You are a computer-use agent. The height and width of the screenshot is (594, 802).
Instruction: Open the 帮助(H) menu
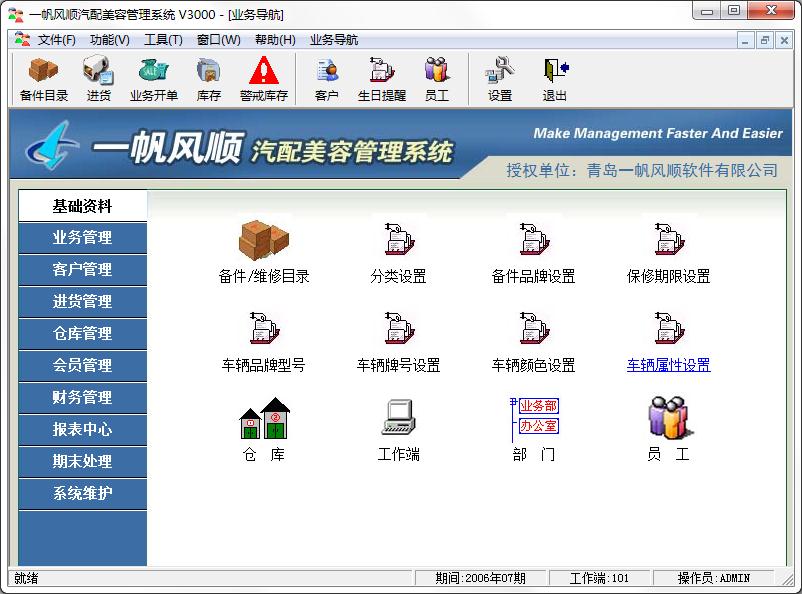[x=275, y=40]
